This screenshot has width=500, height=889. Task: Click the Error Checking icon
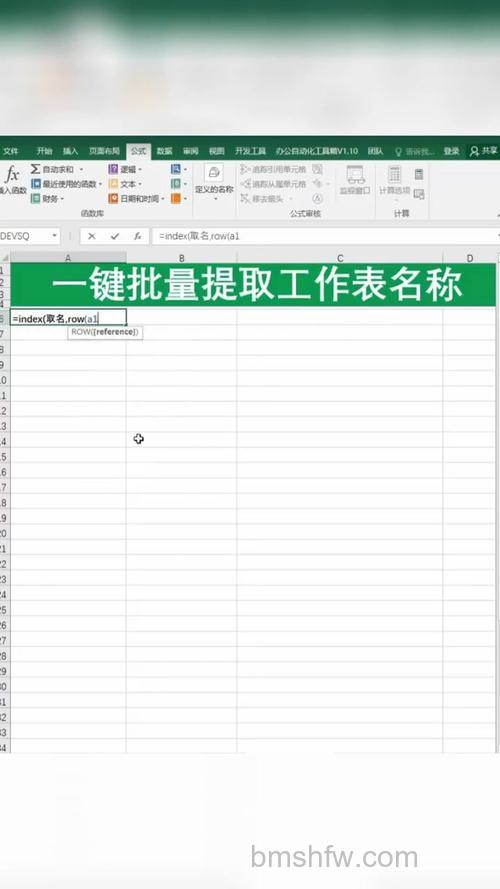(x=317, y=184)
